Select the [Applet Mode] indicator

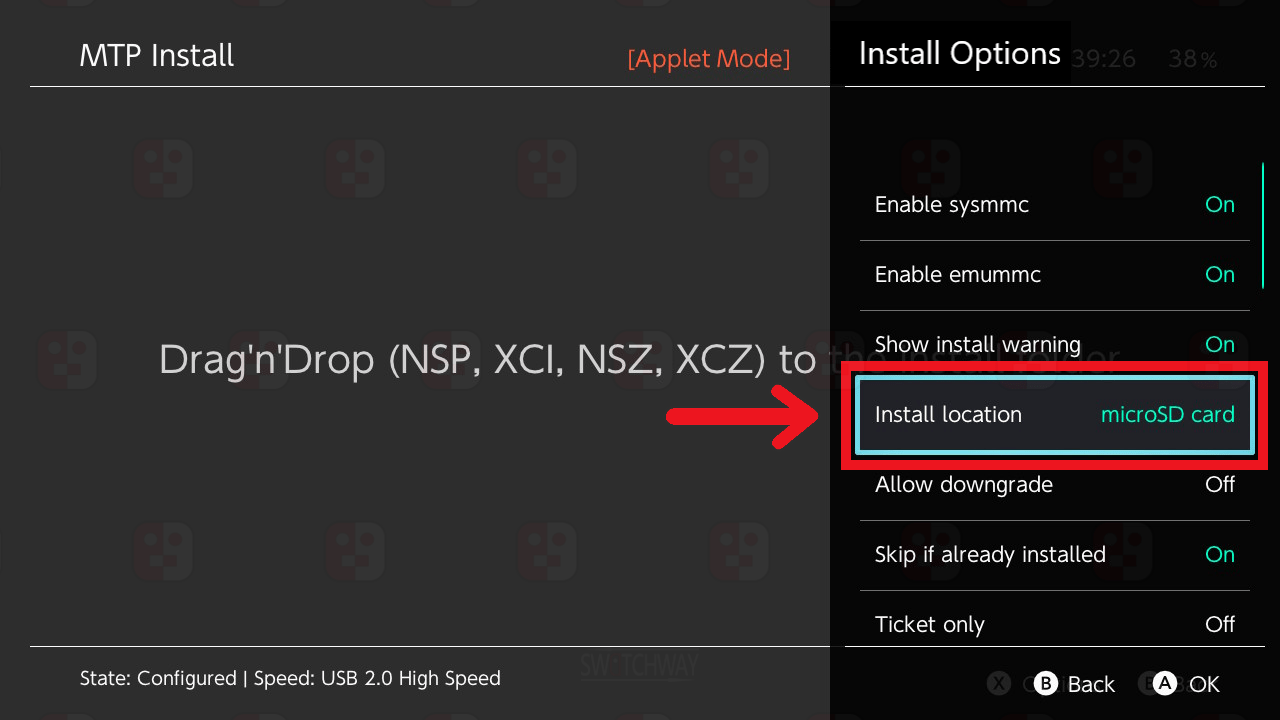coord(708,59)
